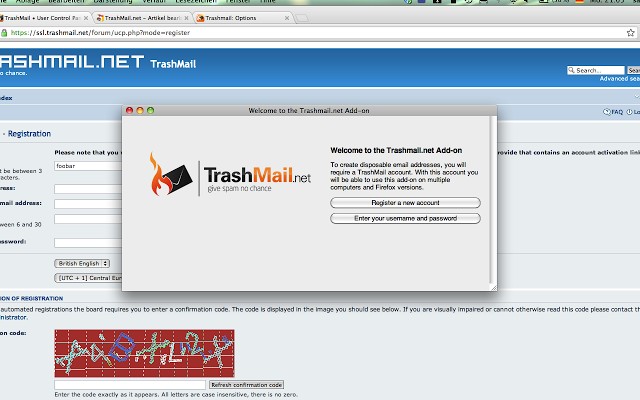
Task: Switch to TrashMail.net Artikel bearbeiten tab
Action: (x=141, y=18)
